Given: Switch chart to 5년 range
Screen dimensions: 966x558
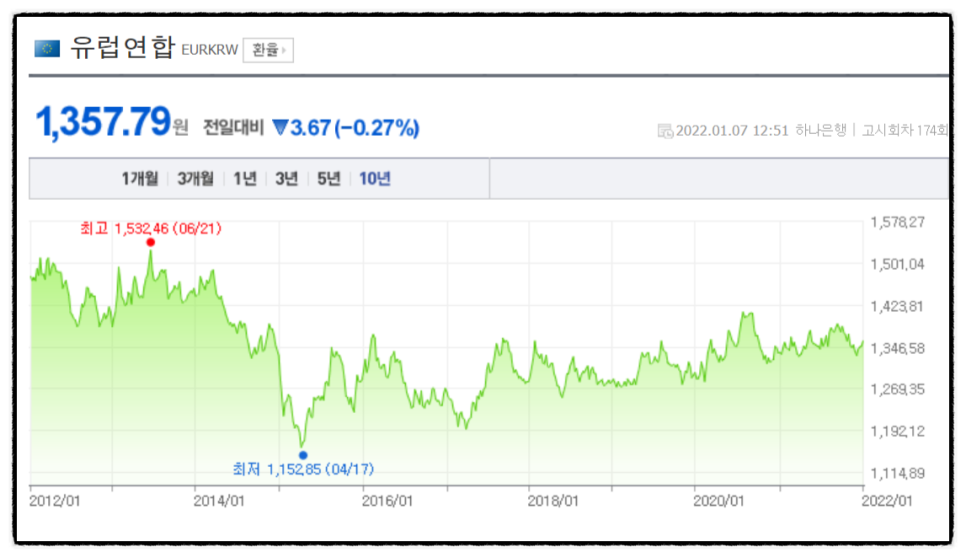Looking at the screenshot, I should 328,179.
